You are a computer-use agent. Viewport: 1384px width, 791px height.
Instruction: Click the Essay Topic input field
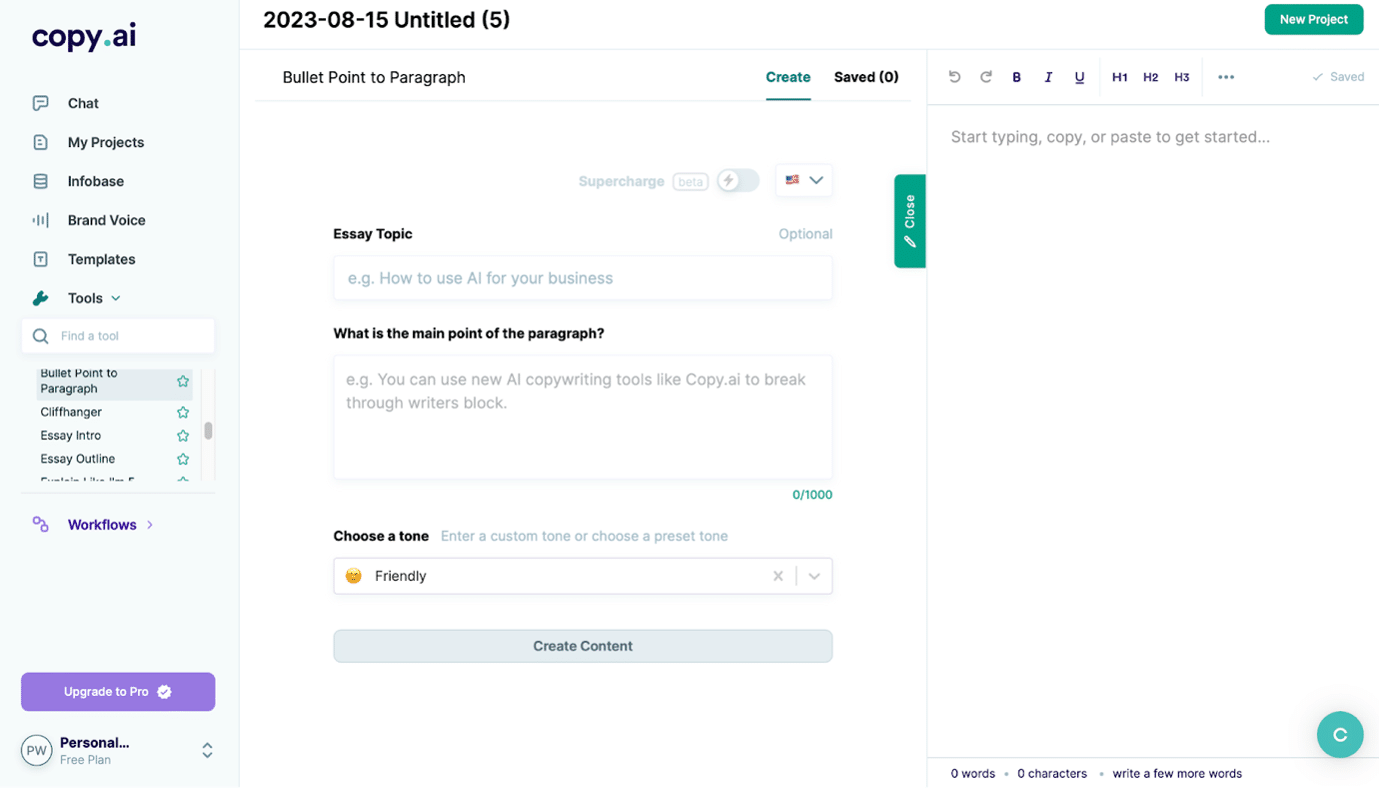[583, 279]
